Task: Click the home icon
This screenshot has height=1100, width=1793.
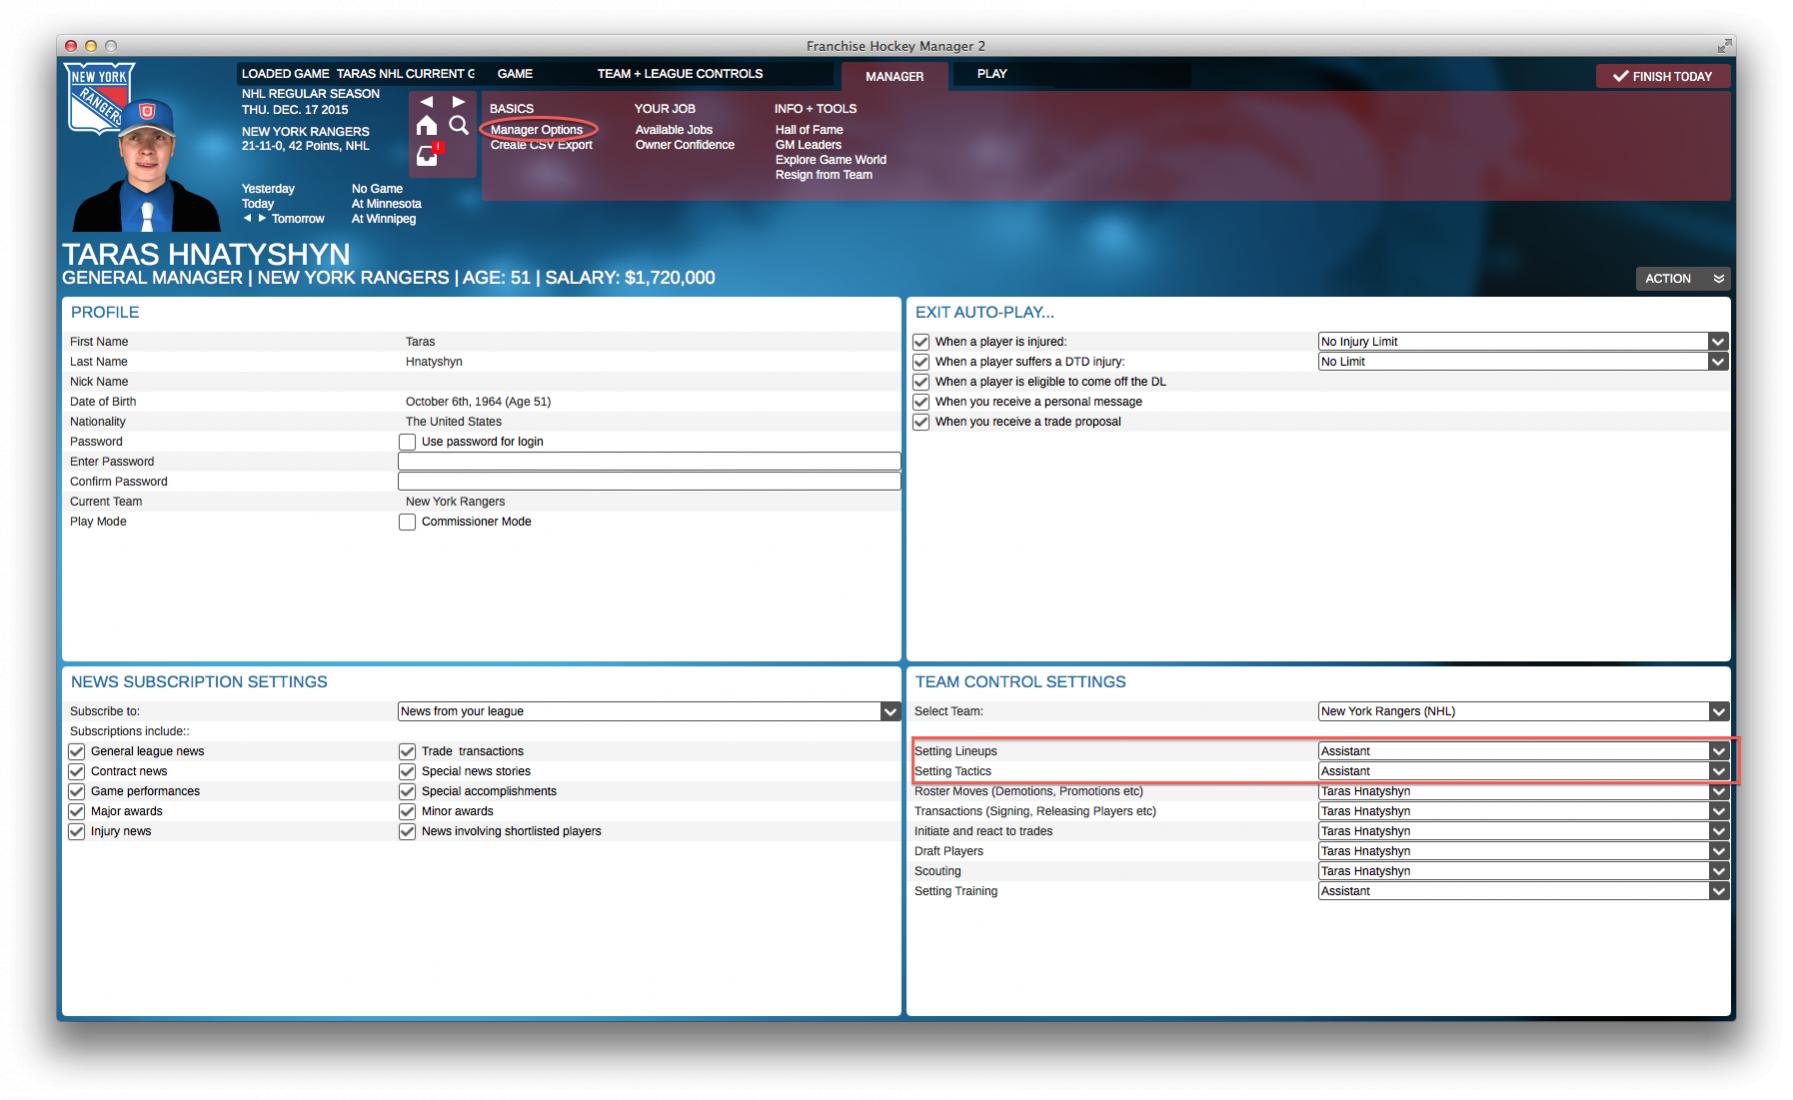Action: tap(426, 126)
